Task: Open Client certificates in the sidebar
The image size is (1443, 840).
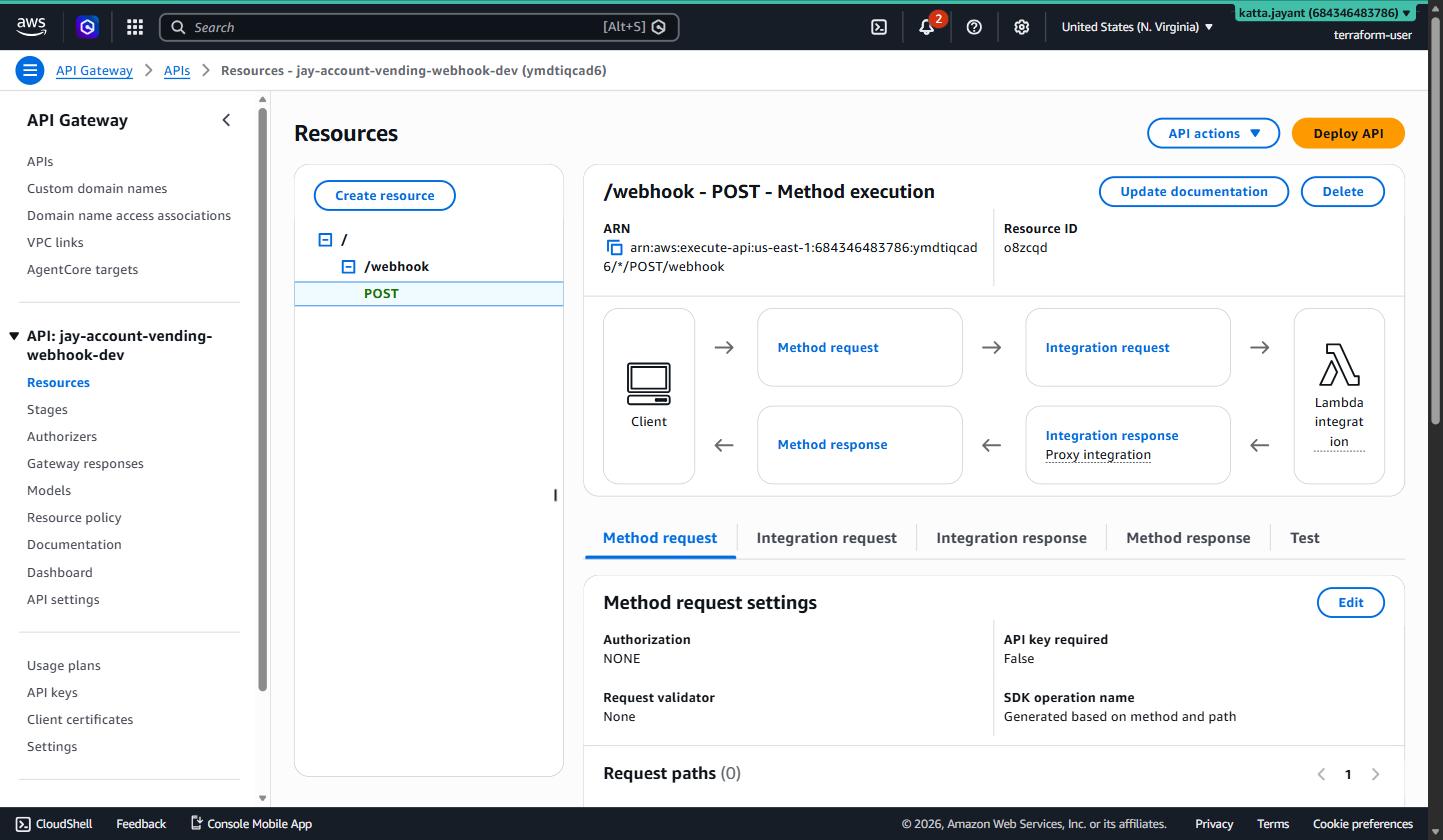Action: (x=80, y=720)
